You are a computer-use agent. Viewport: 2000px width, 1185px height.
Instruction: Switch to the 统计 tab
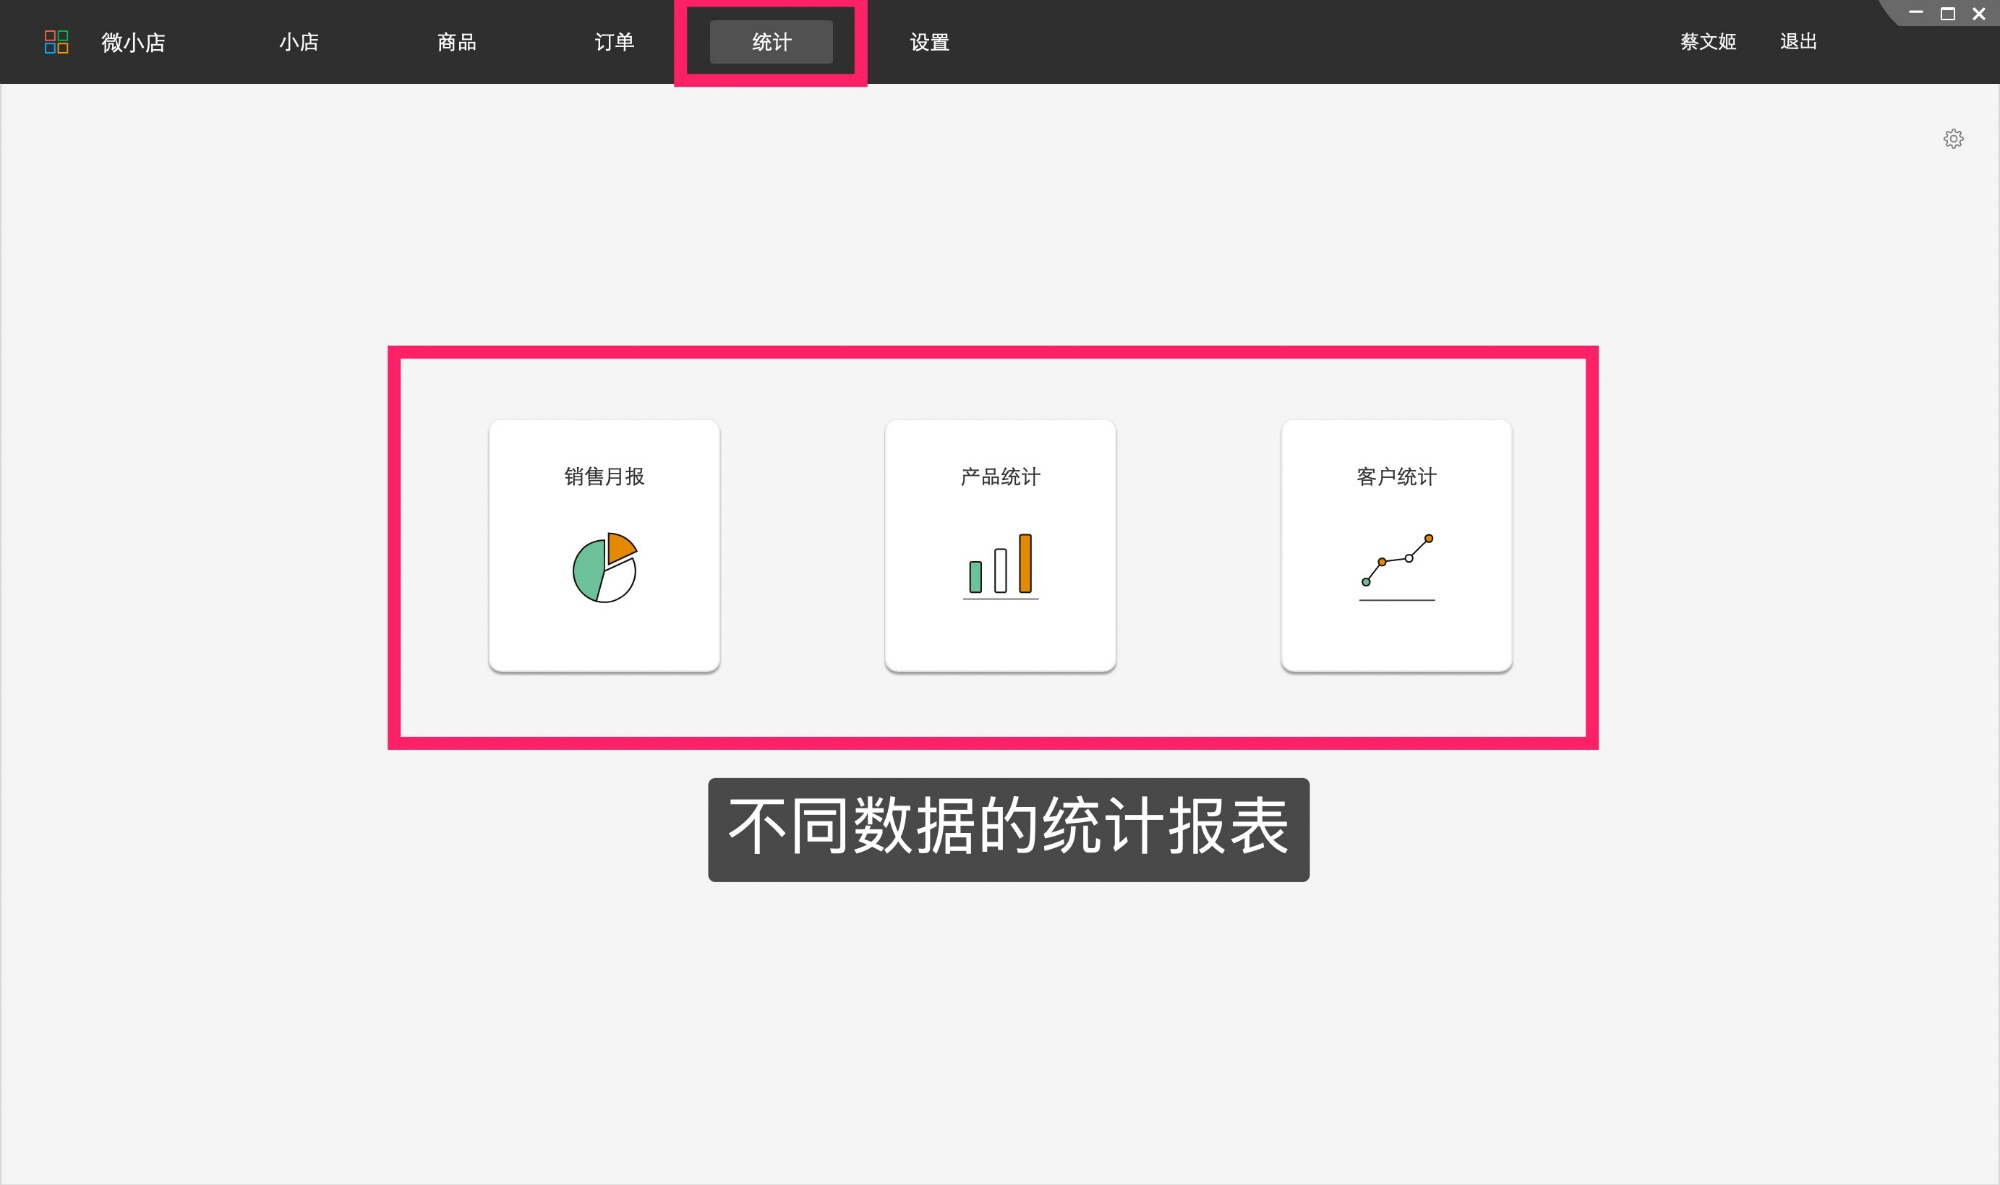pos(769,42)
